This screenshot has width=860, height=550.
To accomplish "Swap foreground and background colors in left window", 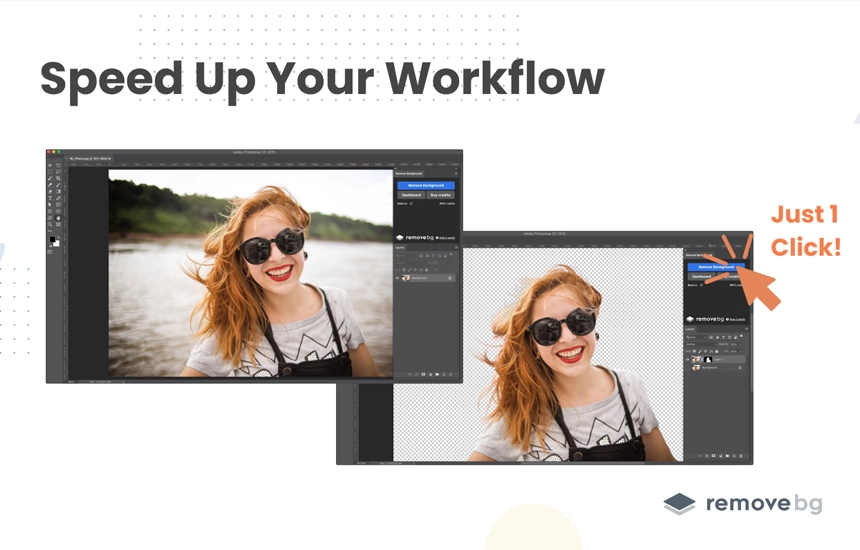I will tap(58, 237).
